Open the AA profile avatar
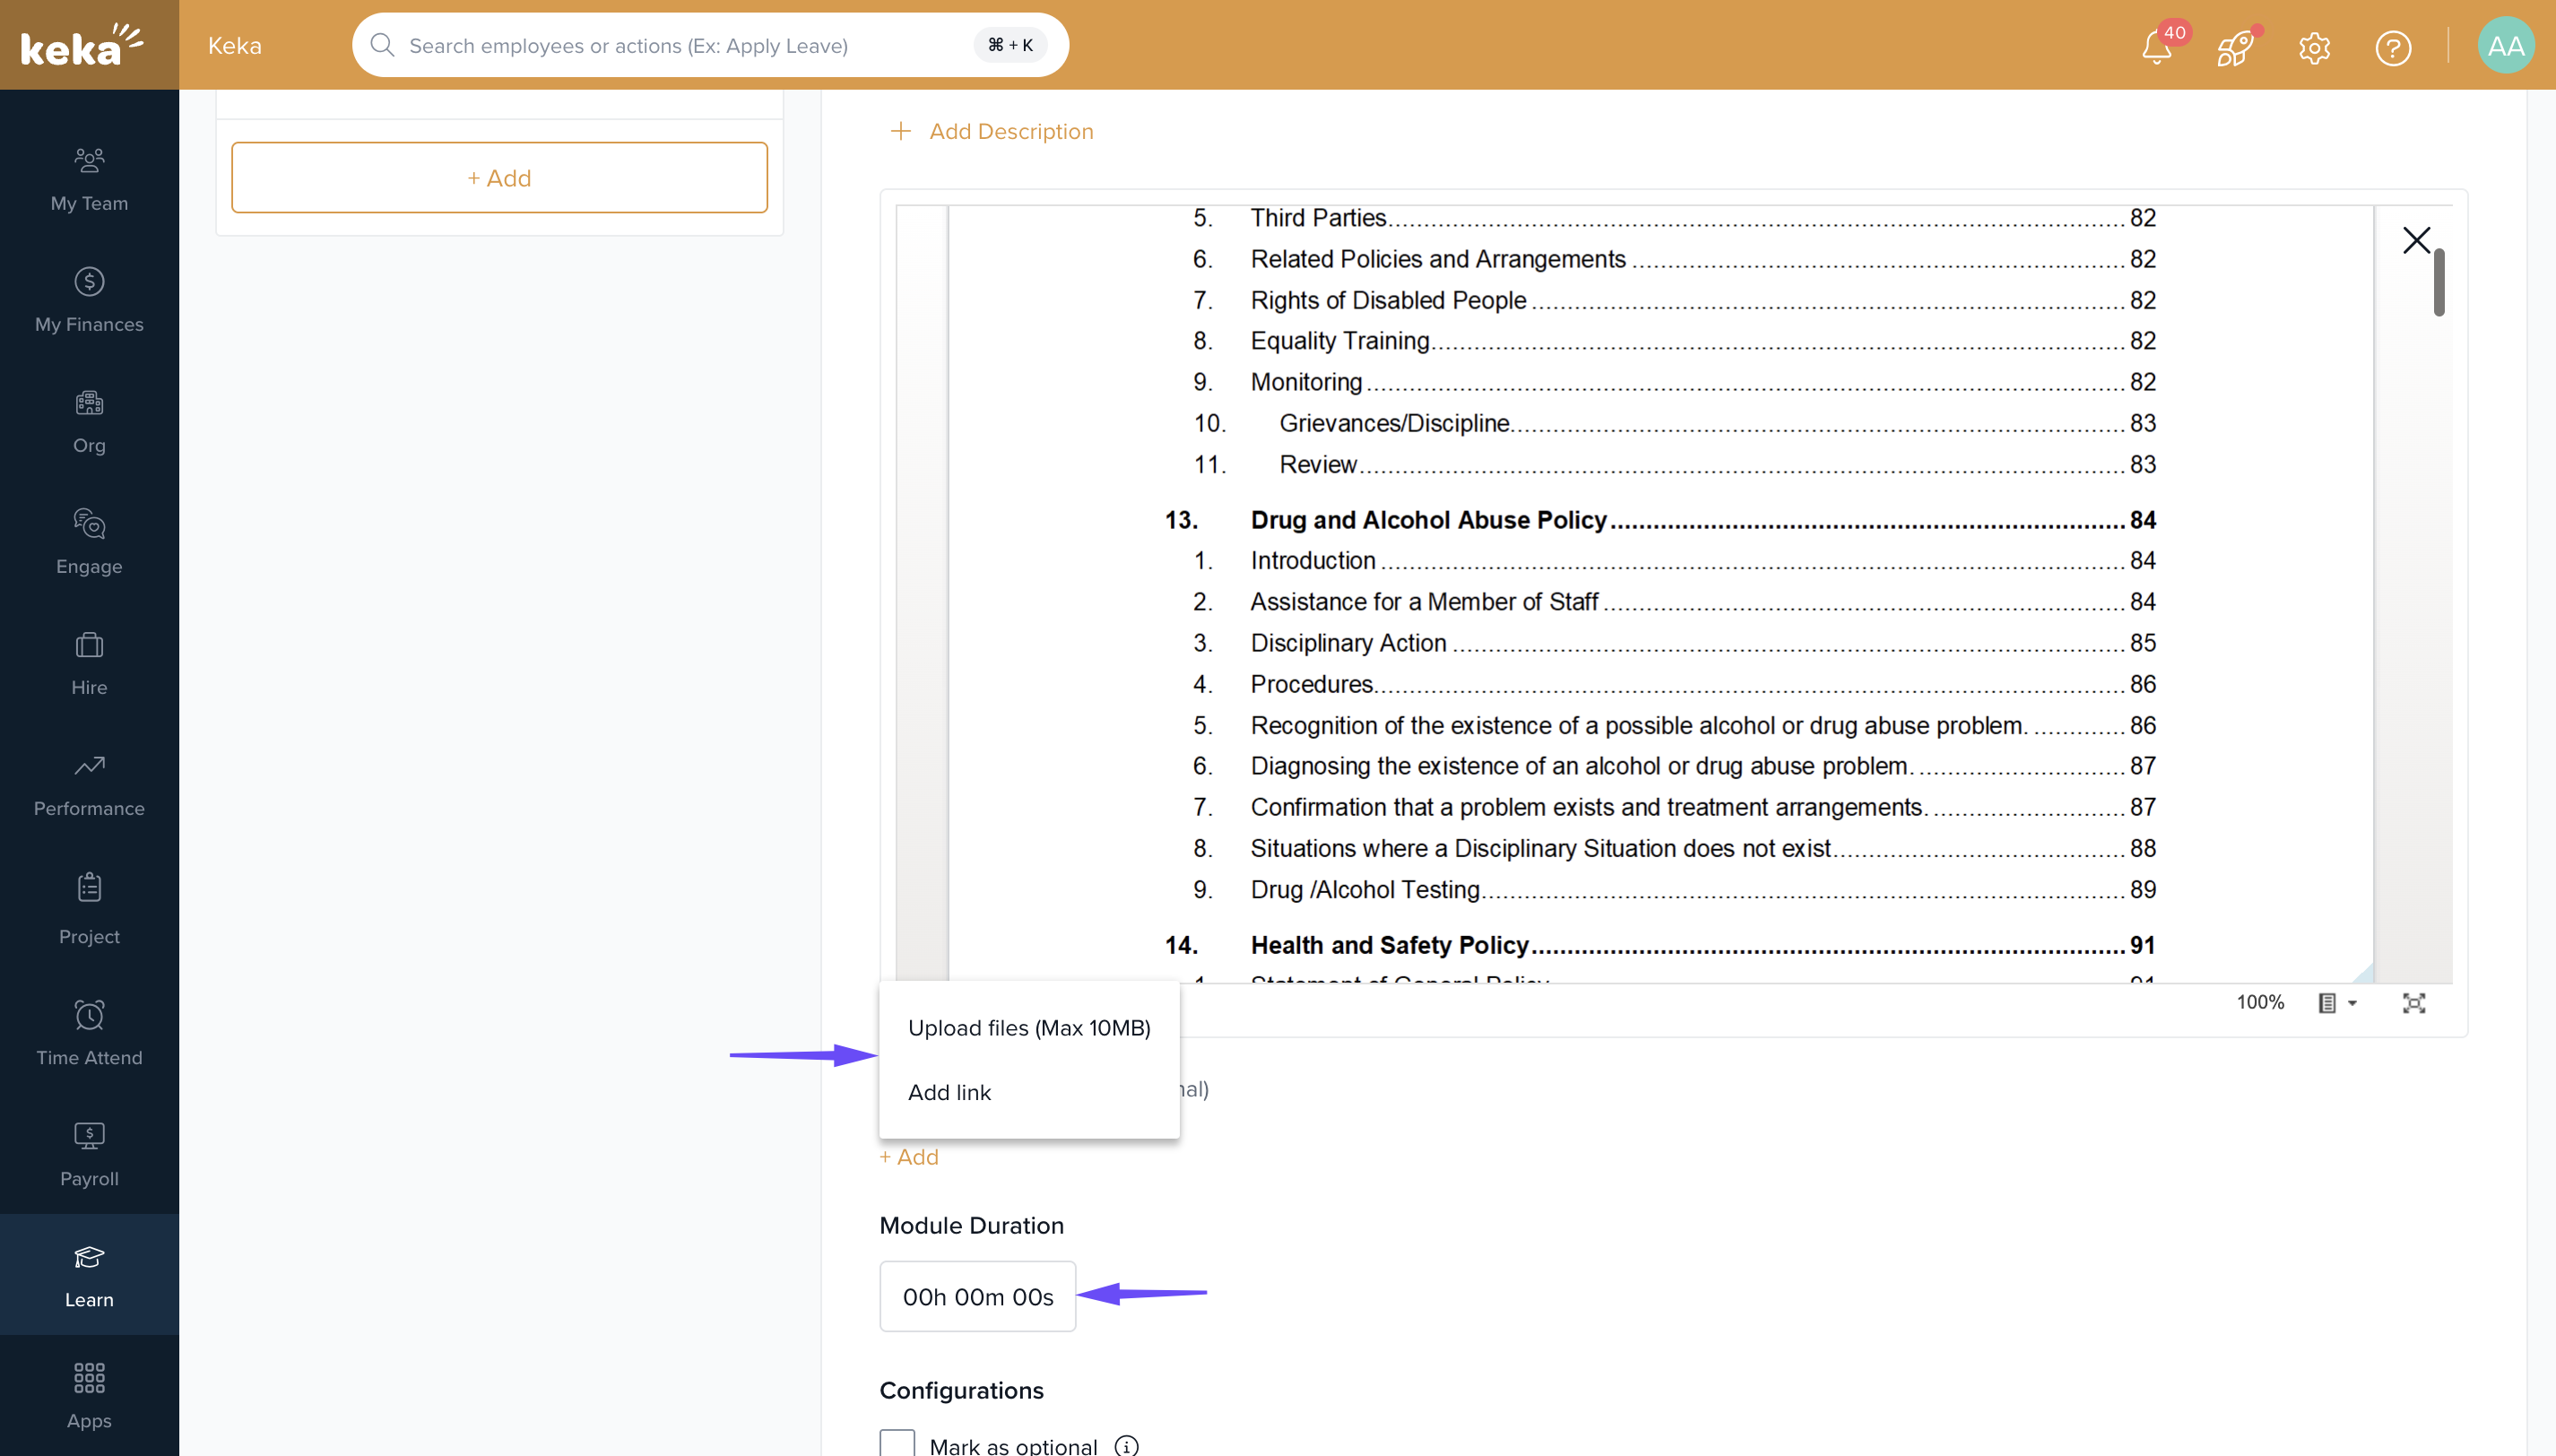The height and width of the screenshot is (1456, 2556). pyautogui.click(x=2505, y=46)
